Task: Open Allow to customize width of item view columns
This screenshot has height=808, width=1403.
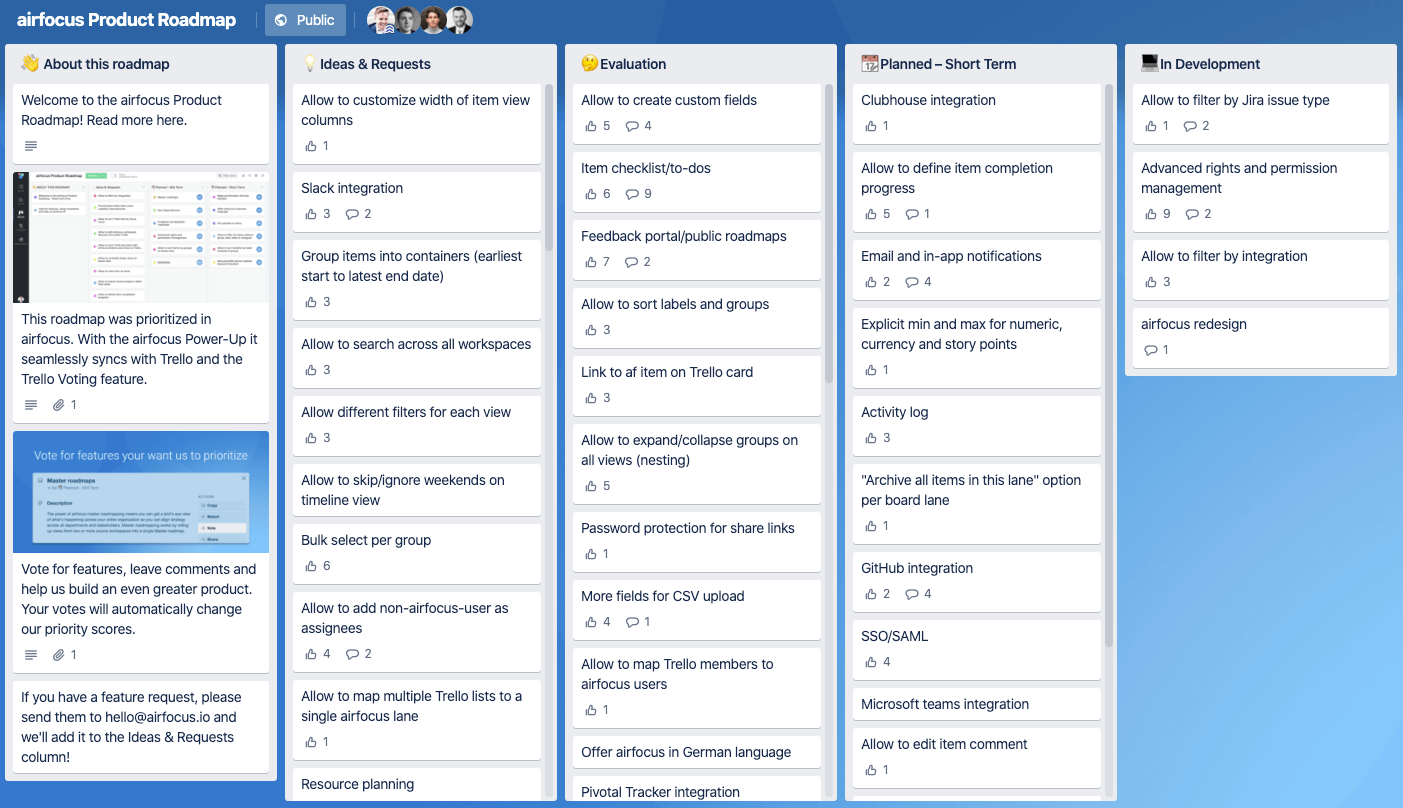Action: (416, 123)
